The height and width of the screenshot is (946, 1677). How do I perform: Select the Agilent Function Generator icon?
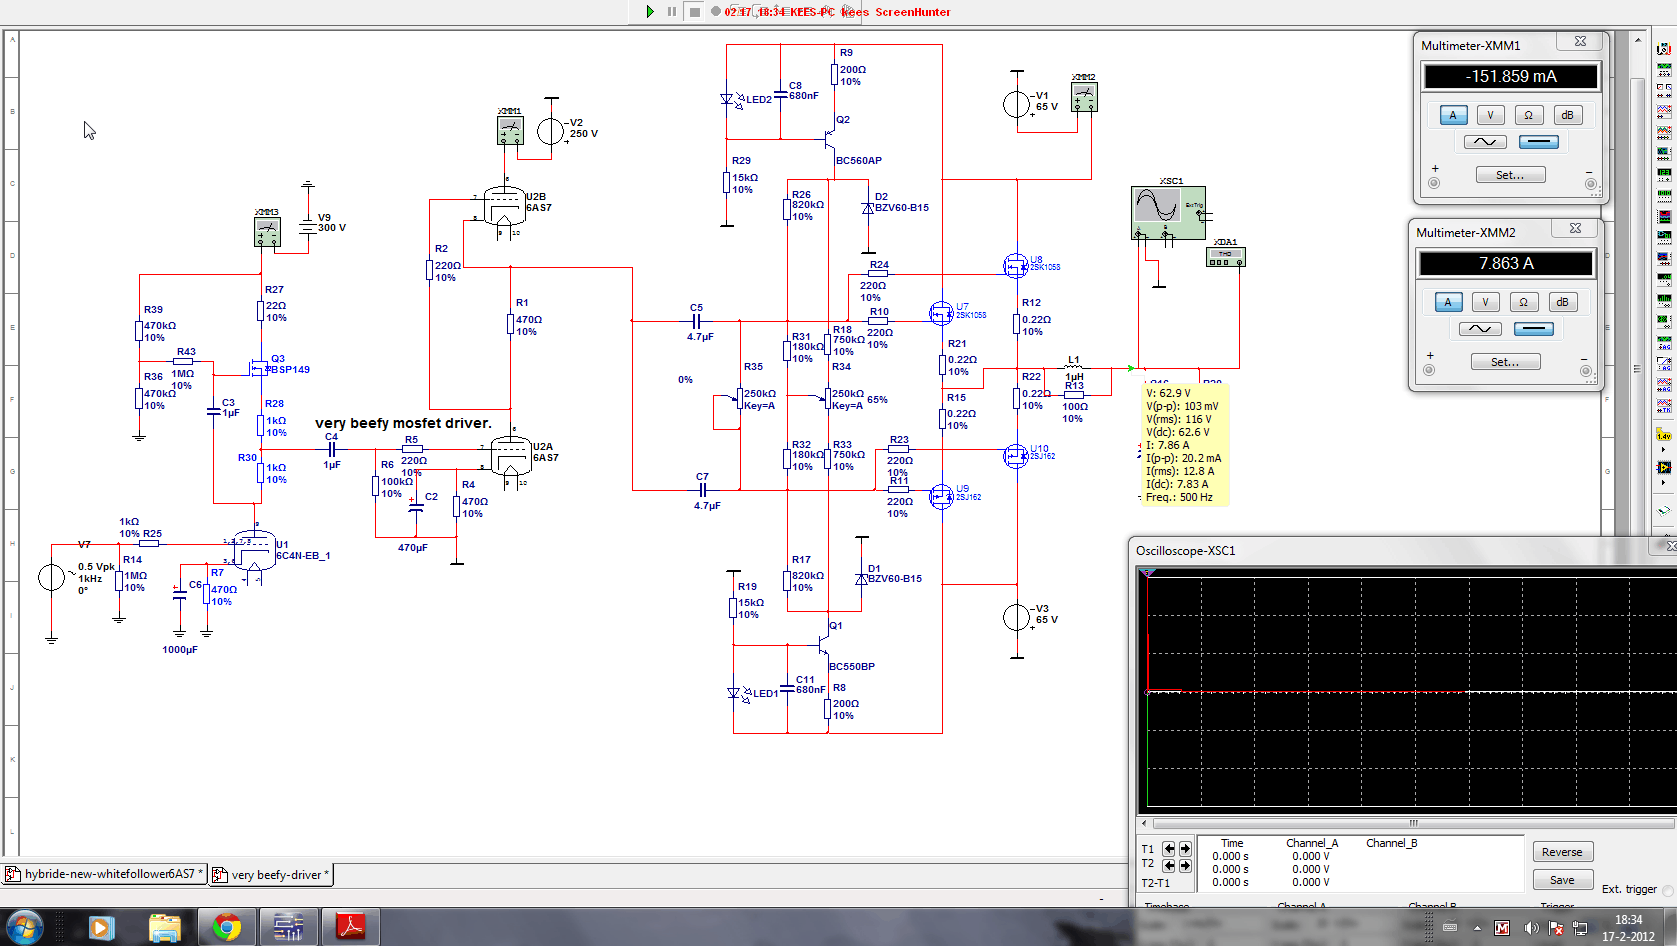tap(1664, 343)
